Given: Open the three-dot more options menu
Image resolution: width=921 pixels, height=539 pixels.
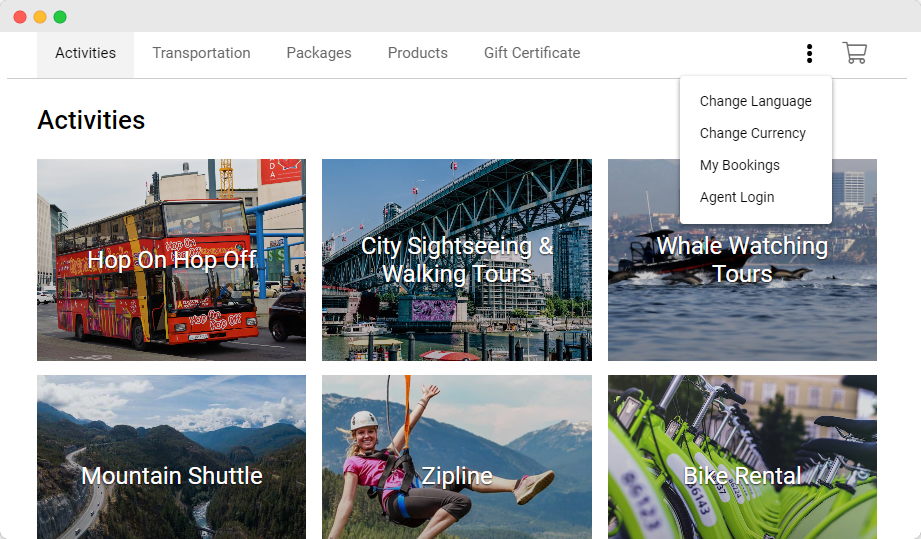Looking at the screenshot, I should pyautogui.click(x=809, y=53).
